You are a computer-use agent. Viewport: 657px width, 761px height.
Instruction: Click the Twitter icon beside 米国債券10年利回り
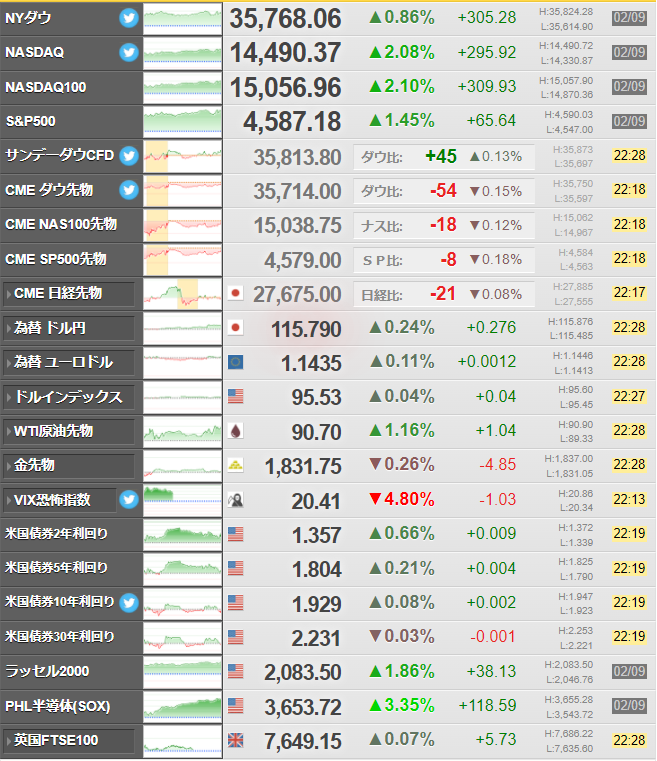[x=129, y=602]
